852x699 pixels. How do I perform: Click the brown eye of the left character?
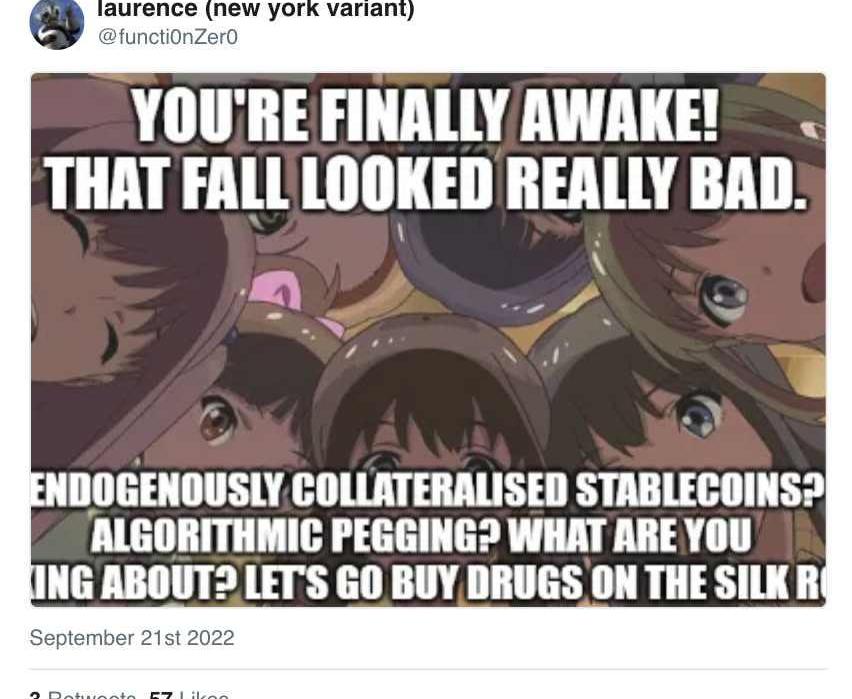pyautogui.click(x=217, y=419)
